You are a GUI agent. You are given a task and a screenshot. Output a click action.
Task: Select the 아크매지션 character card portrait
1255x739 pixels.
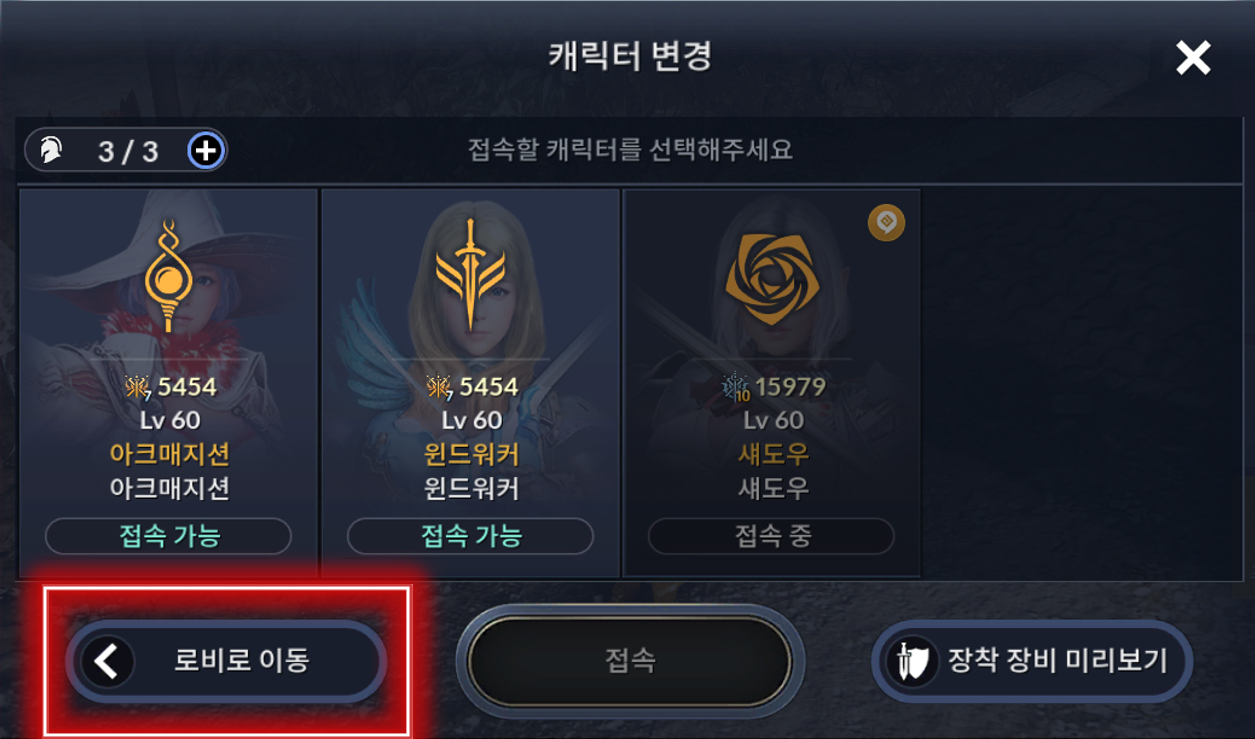pos(168,382)
